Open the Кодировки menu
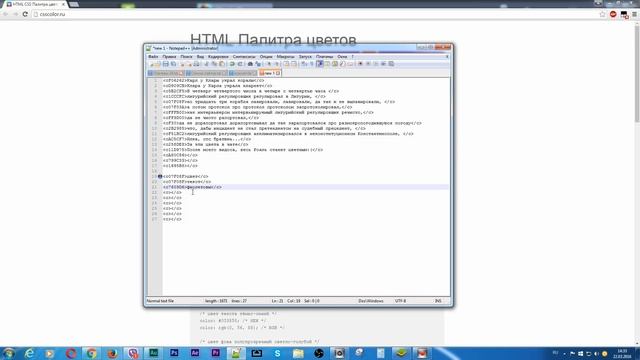 coord(218,57)
